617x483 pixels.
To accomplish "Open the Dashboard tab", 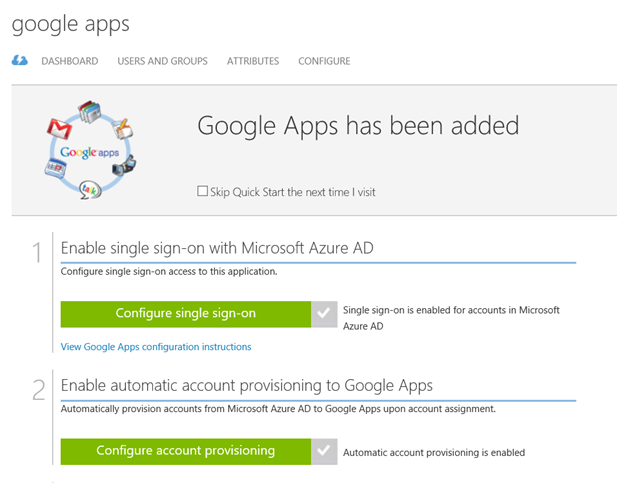I will (x=70, y=61).
